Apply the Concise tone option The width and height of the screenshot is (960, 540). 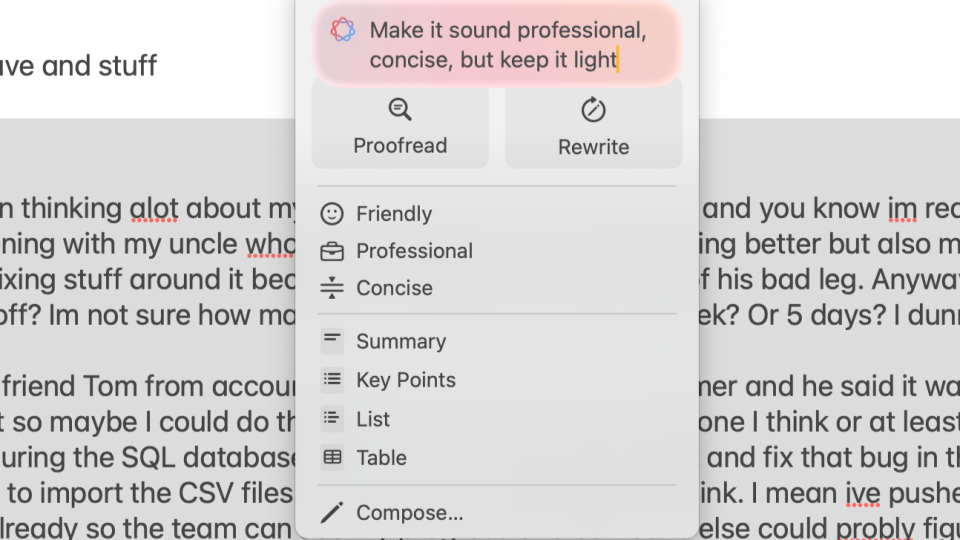[x=394, y=288]
